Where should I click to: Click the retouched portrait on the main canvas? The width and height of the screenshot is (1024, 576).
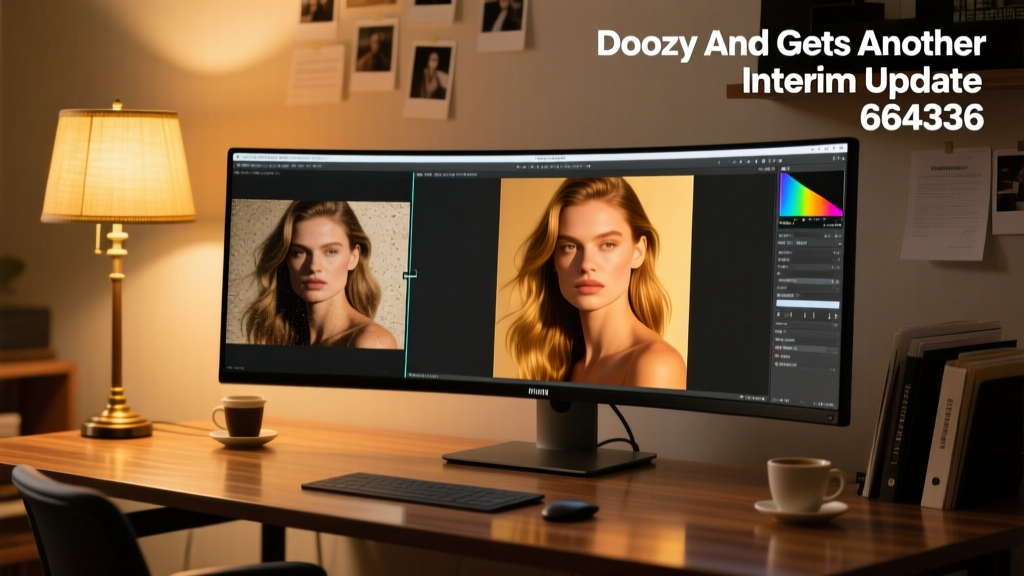[x=593, y=282]
